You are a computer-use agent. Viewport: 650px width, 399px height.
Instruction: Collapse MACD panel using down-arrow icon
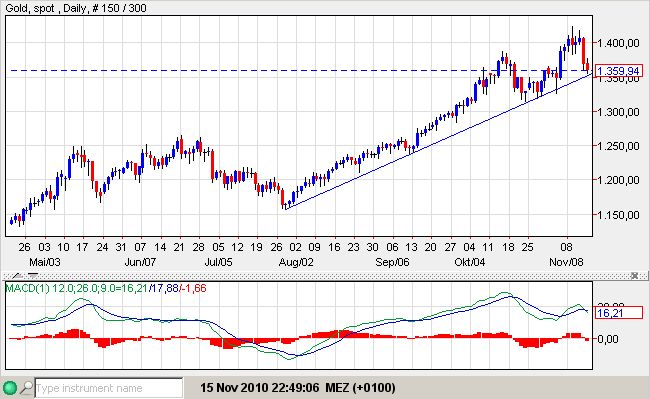coord(32,275)
